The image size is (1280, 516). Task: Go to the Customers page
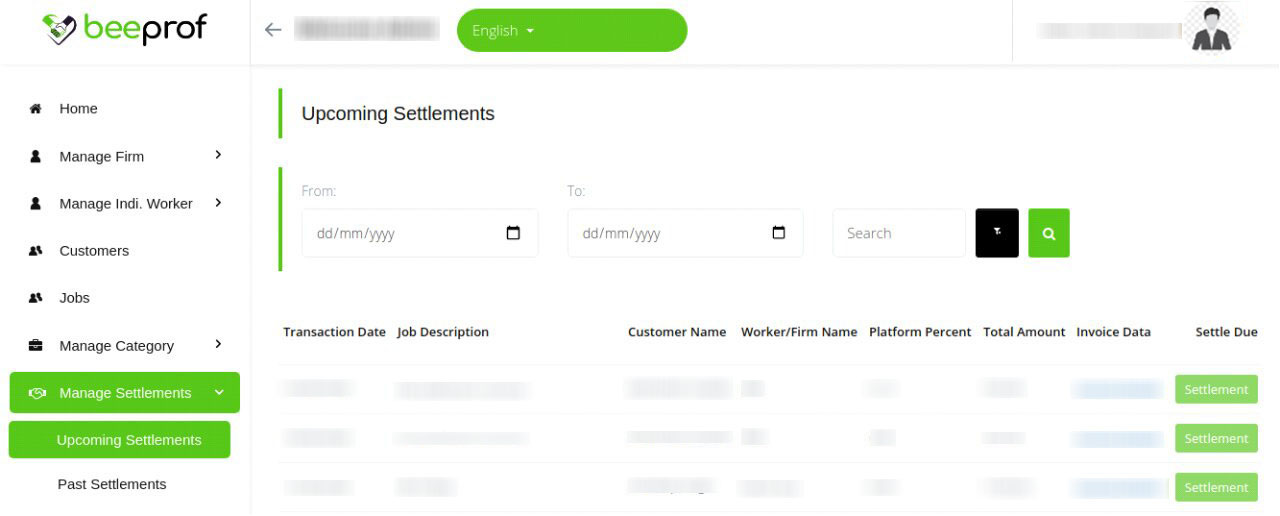pyautogui.click(x=94, y=251)
